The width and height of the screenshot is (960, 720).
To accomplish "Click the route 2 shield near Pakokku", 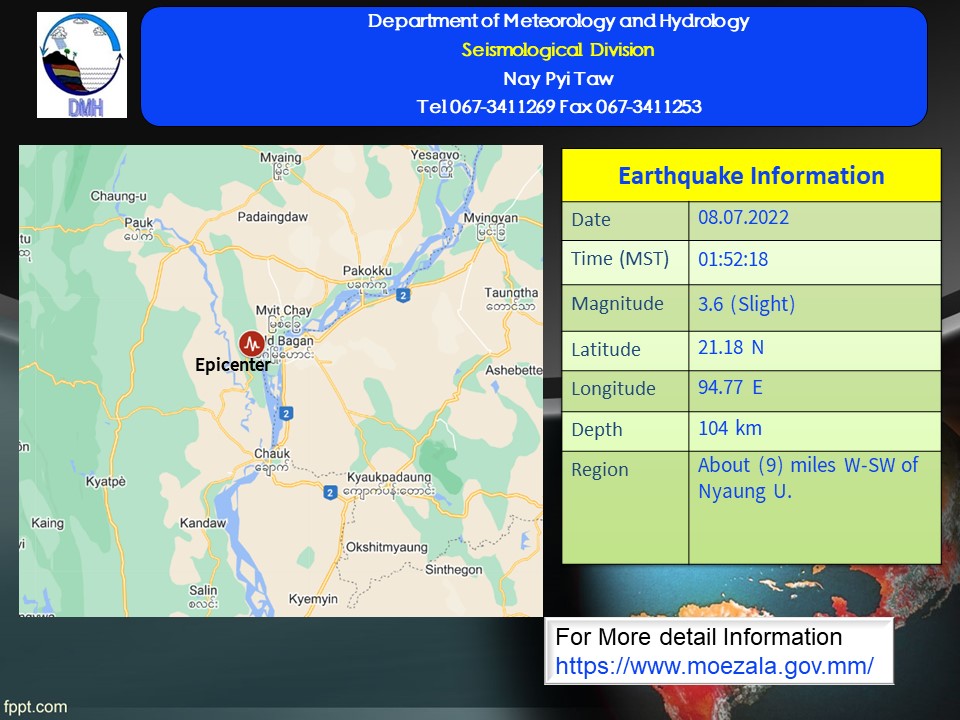I will [x=402, y=295].
